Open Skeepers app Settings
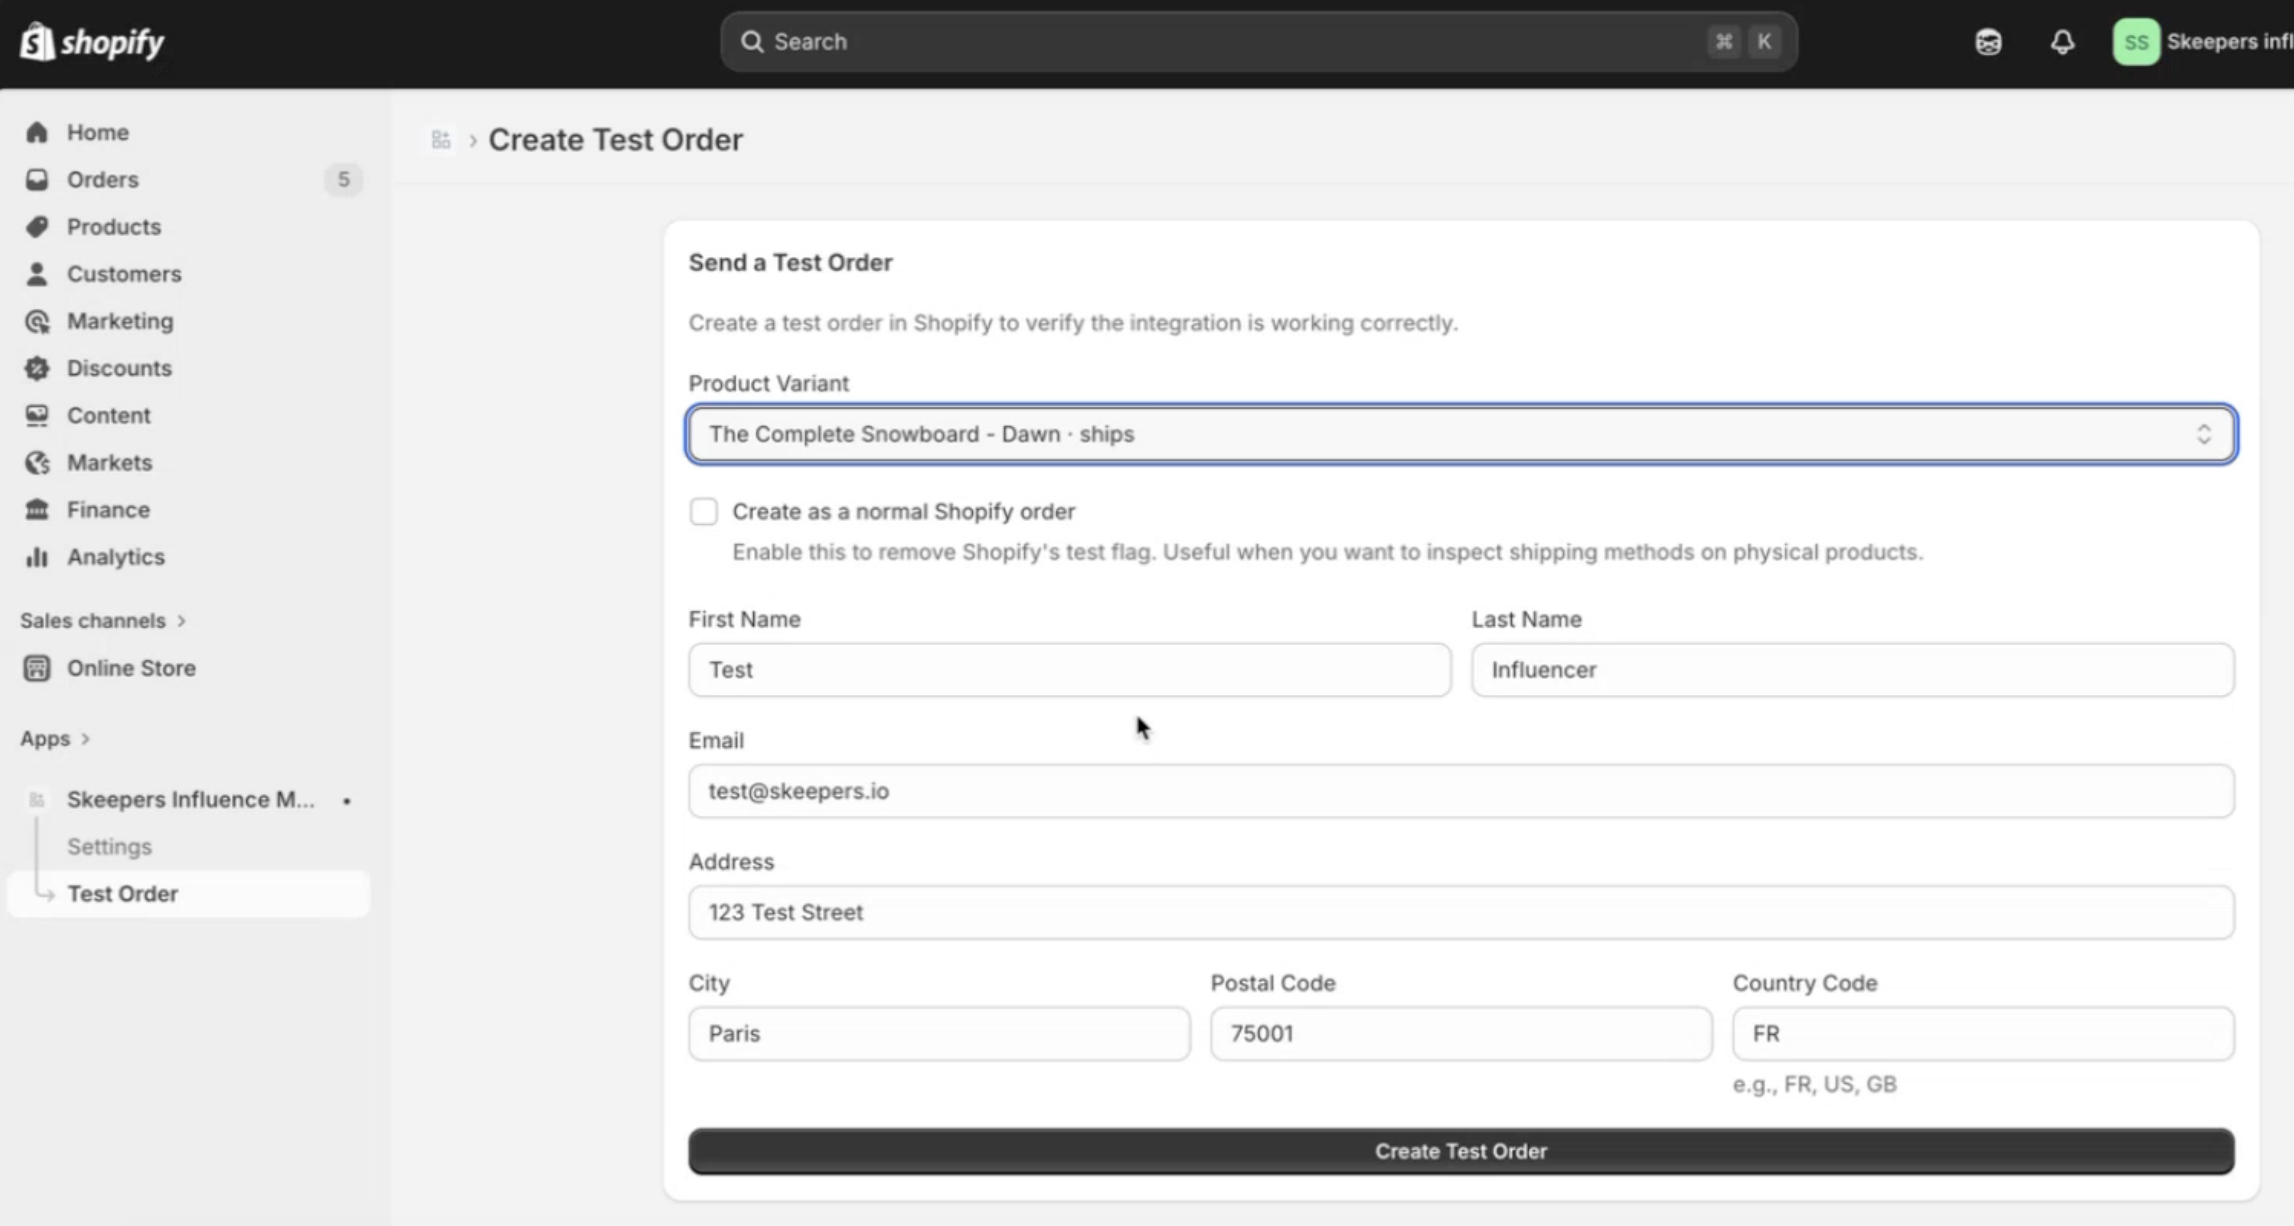The width and height of the screenshot is (2294, 1226). pos(109,846)
